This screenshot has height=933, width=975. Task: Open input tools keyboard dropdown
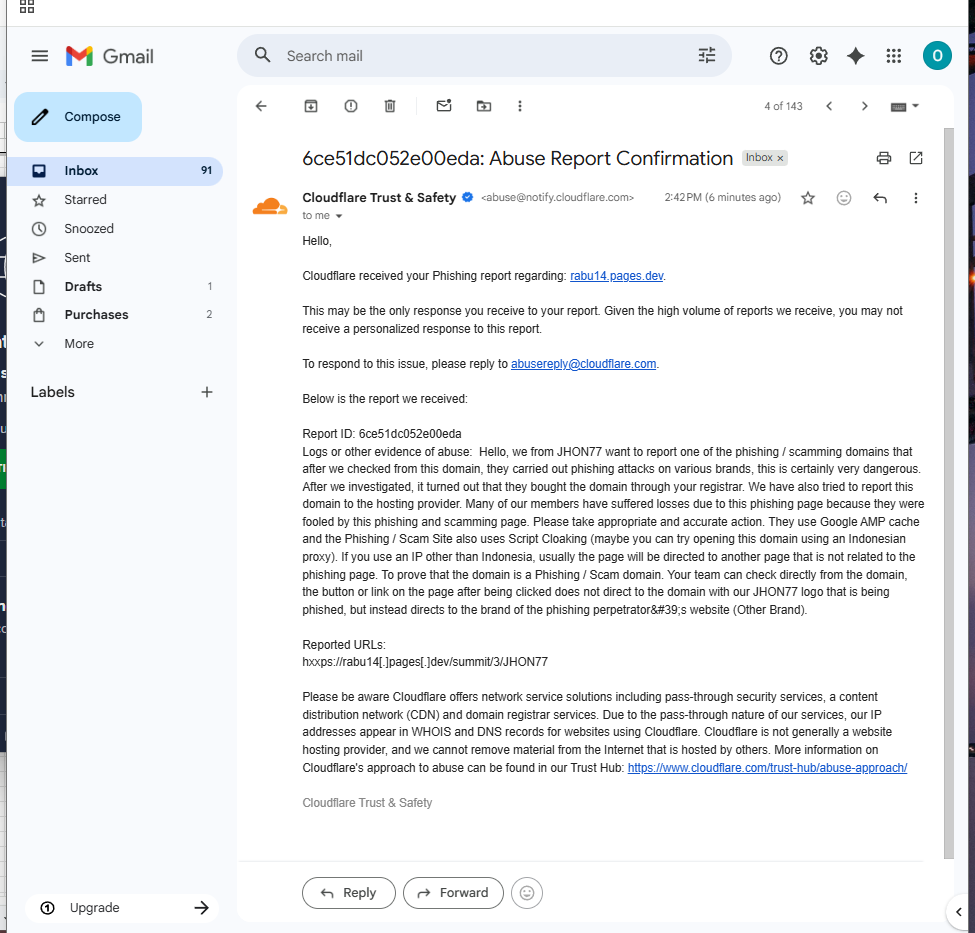pyautogui.click(x=904, y=106)
